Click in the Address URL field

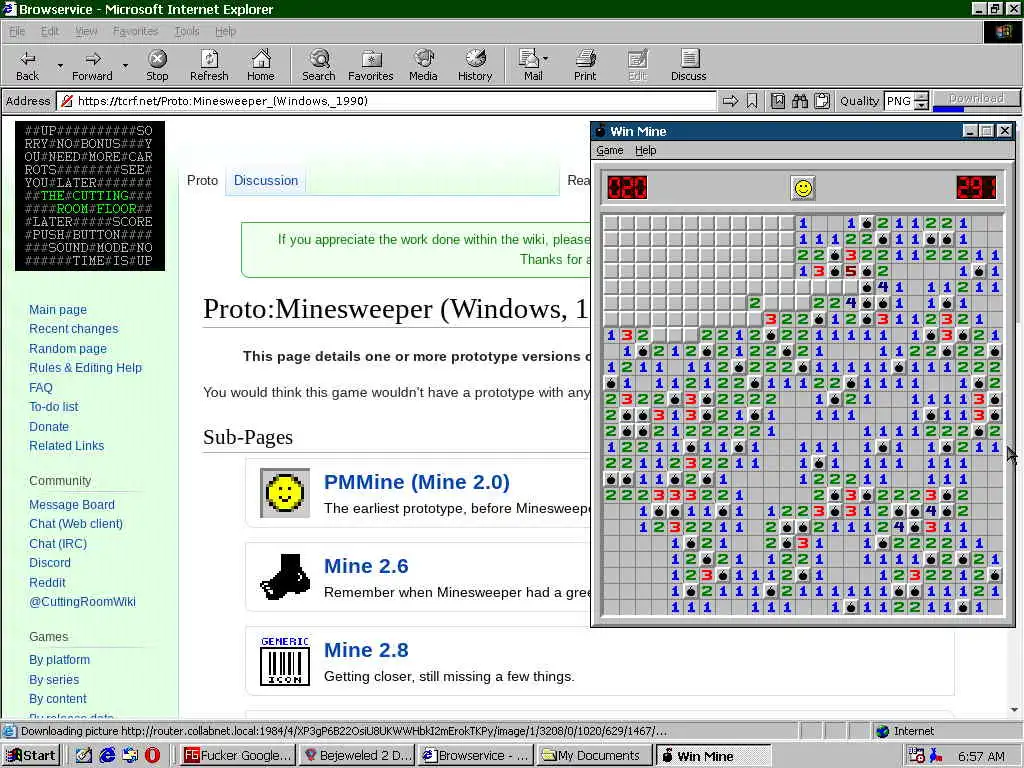coord(388,101)
